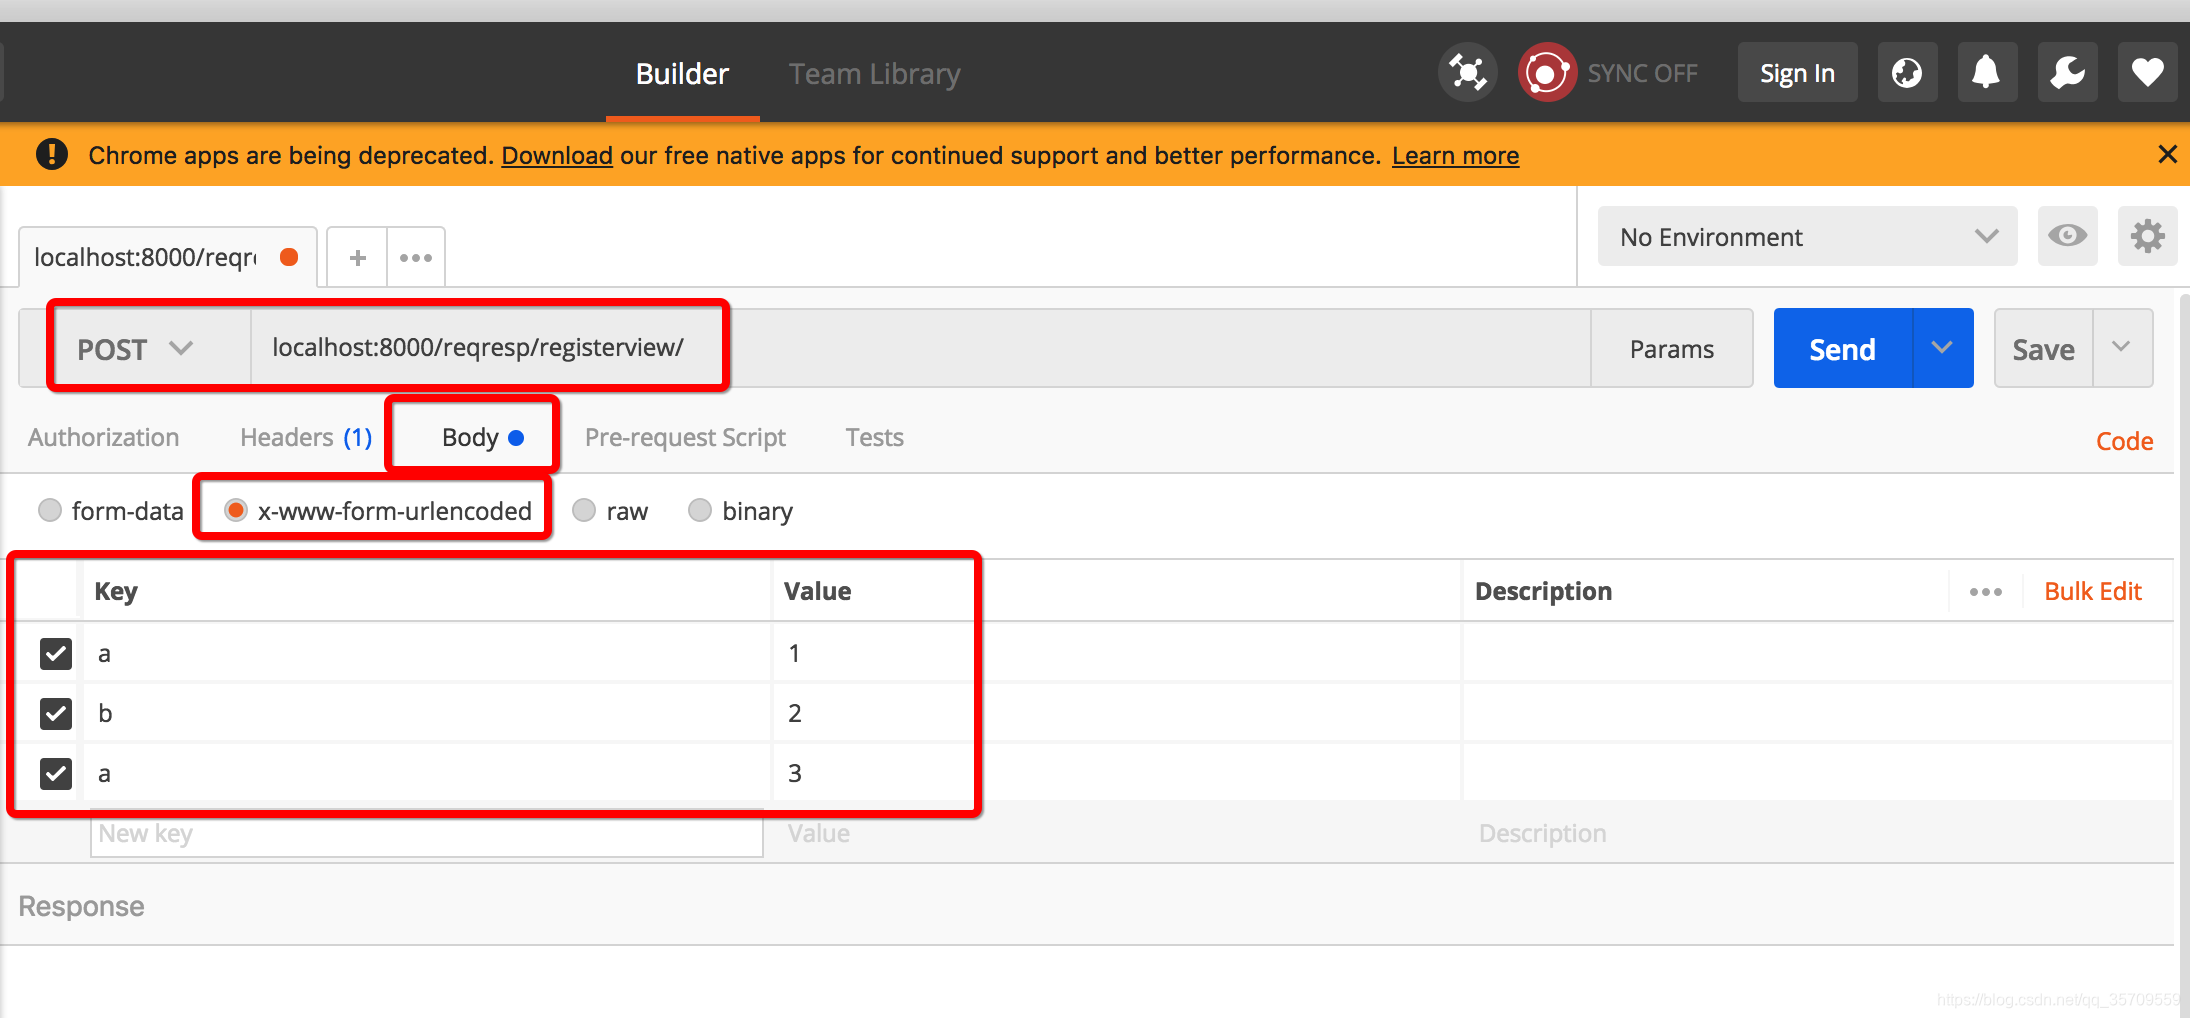Open the wrench settings icon

[2067, 73]
